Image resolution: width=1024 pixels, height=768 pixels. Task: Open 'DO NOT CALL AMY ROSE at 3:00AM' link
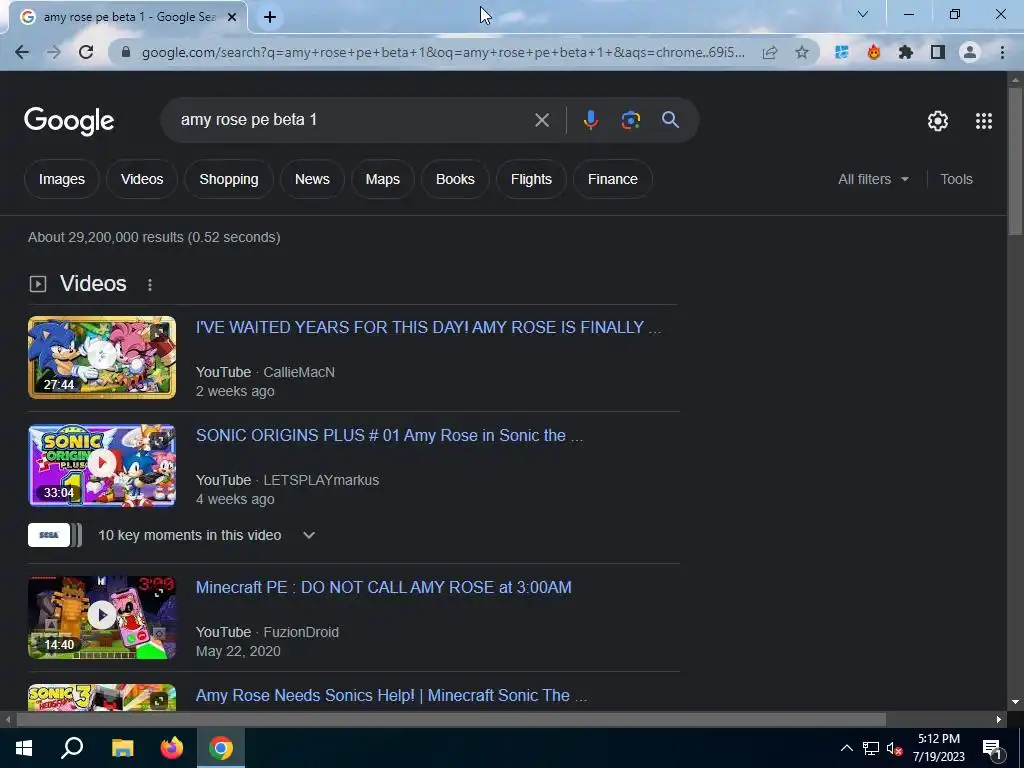383,587
